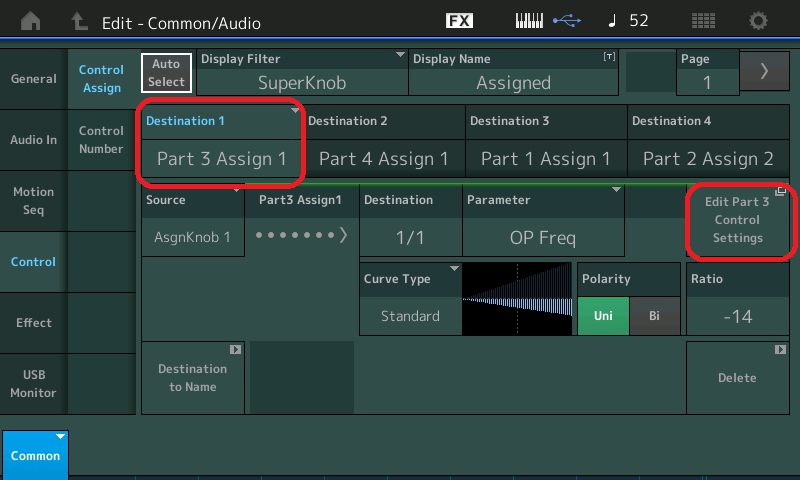Switch to the Control Number tab
This screenshot has height=480, width=800.
tap(101, 140)
